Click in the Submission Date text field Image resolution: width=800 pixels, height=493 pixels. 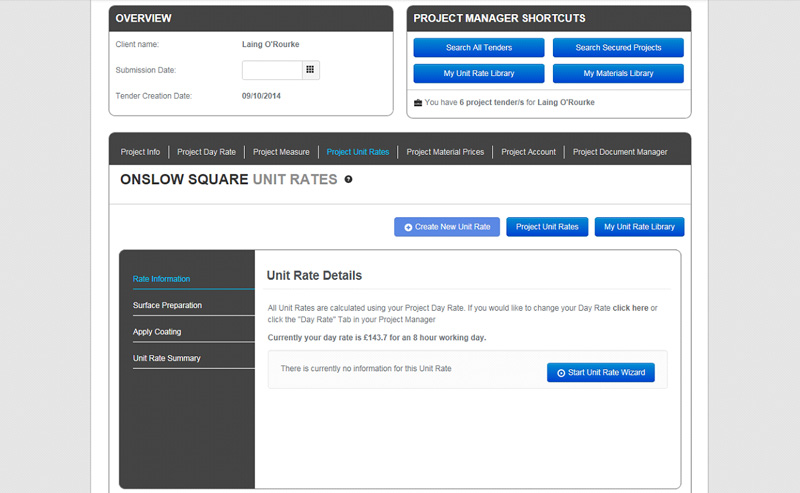click(272, 70)
